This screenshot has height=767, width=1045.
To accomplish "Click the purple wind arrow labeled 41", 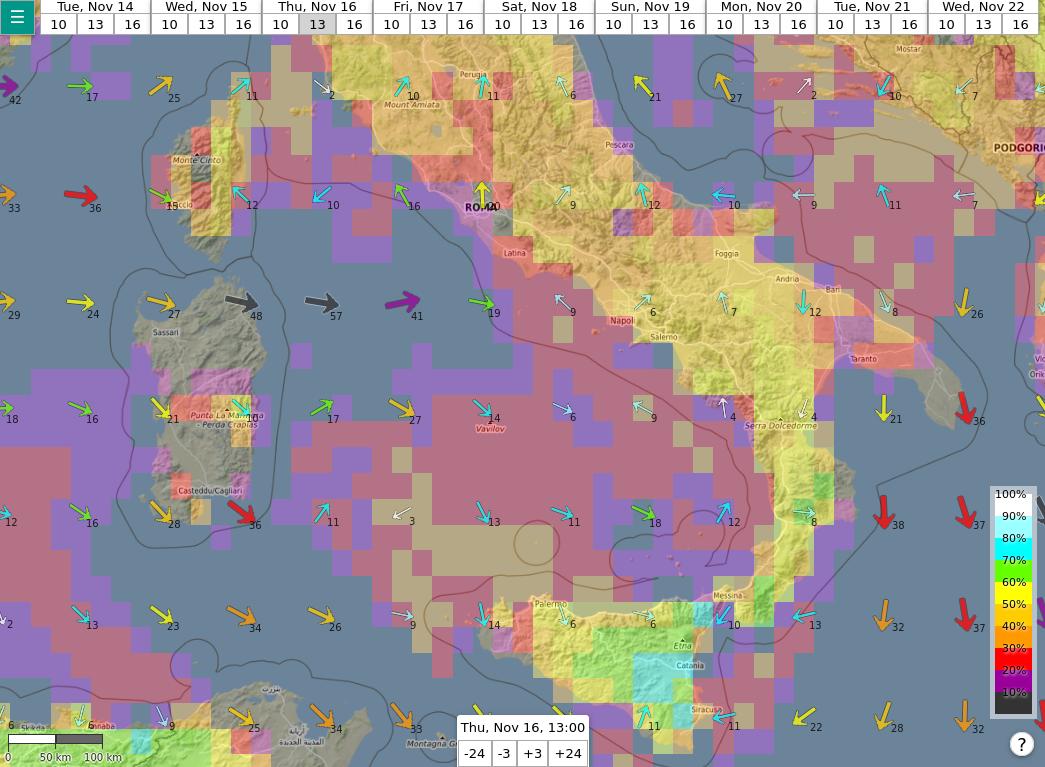I will (402, 302).
